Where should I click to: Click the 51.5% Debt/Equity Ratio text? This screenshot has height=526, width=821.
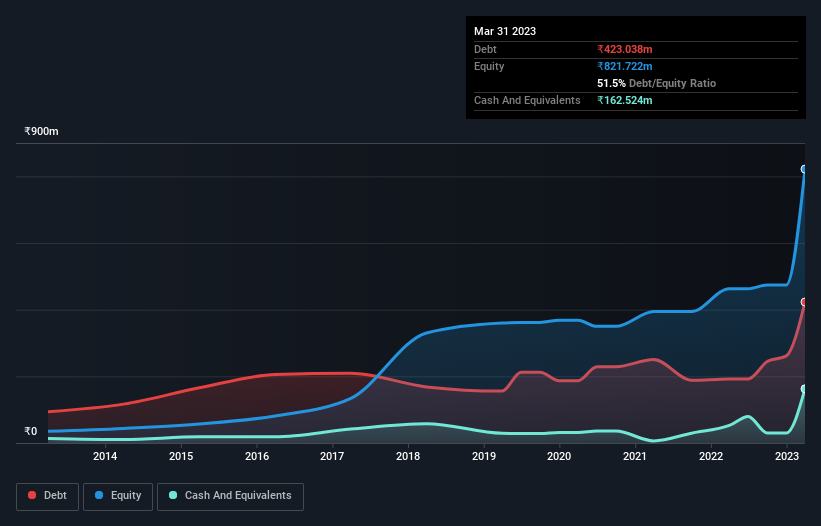click(657, 83)
